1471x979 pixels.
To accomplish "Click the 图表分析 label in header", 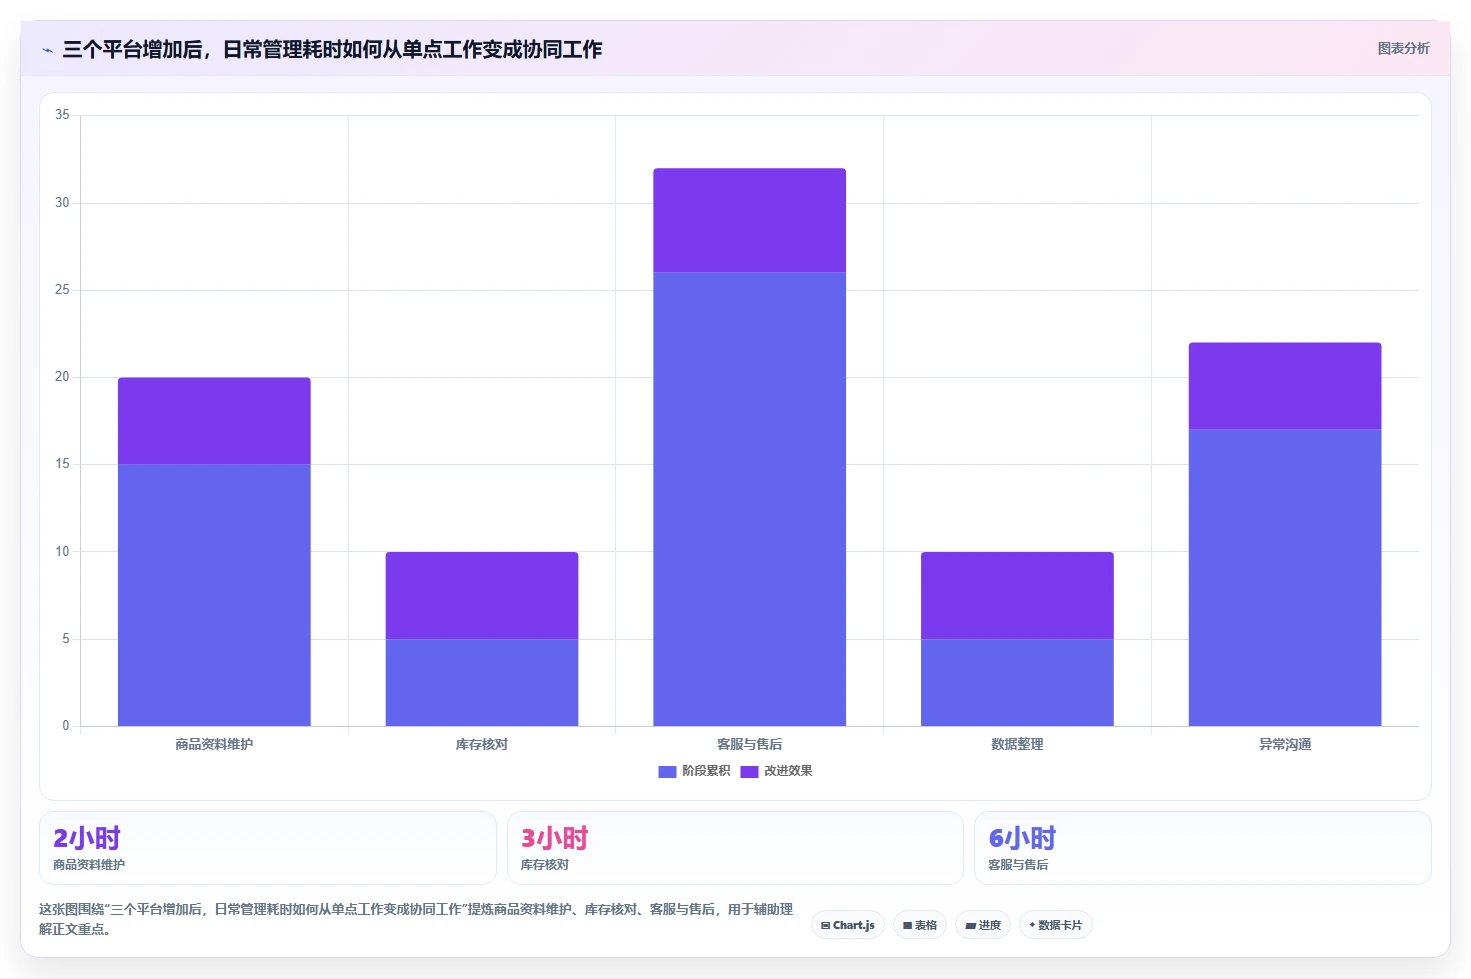I will 1403,48.
